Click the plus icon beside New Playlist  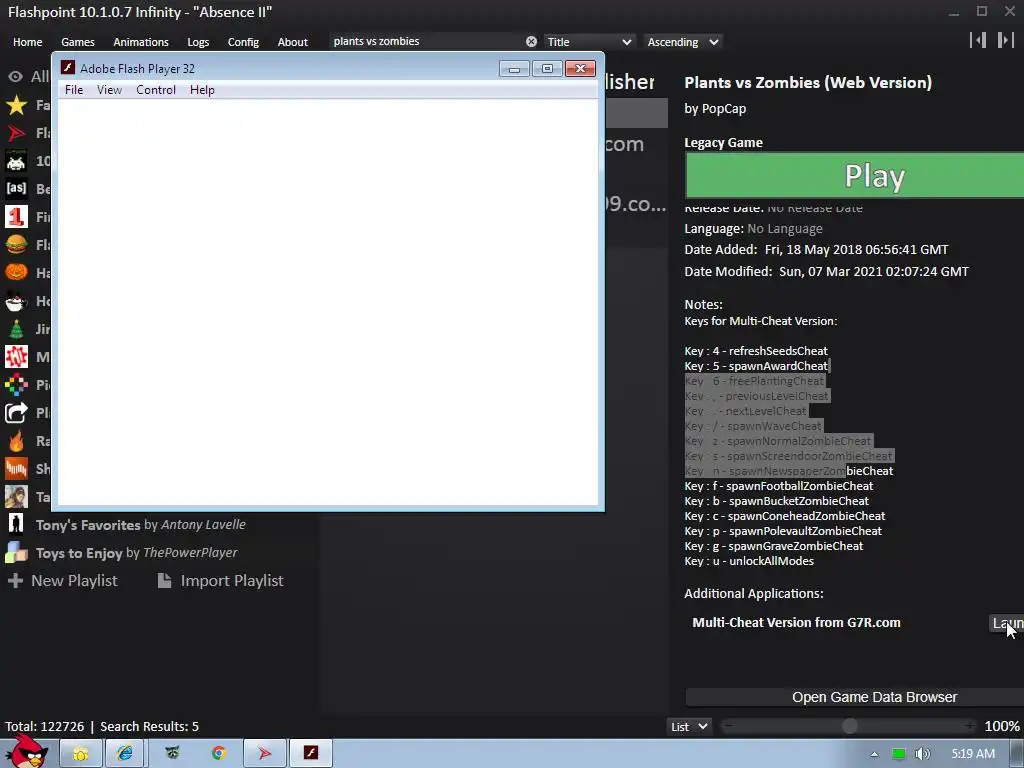pyautogui.click(x=16, y=581)
